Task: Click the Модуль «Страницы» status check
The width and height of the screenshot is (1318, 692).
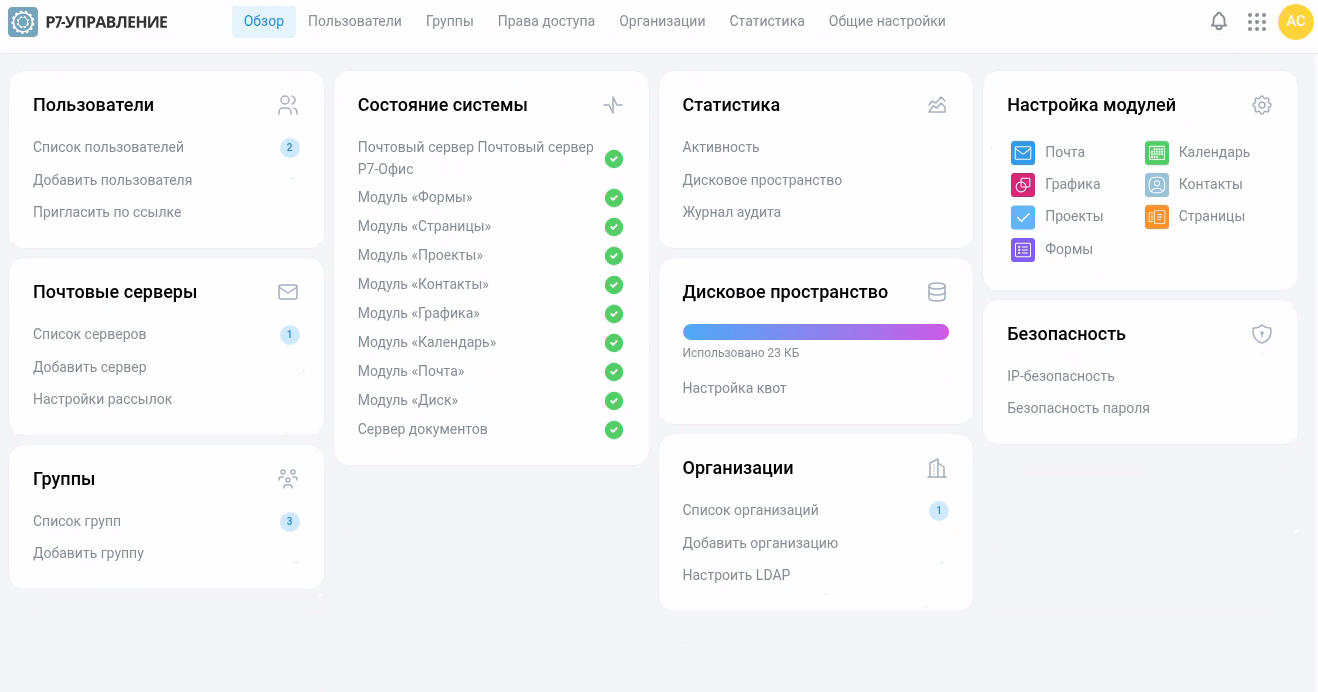Action: pos(614,227)
